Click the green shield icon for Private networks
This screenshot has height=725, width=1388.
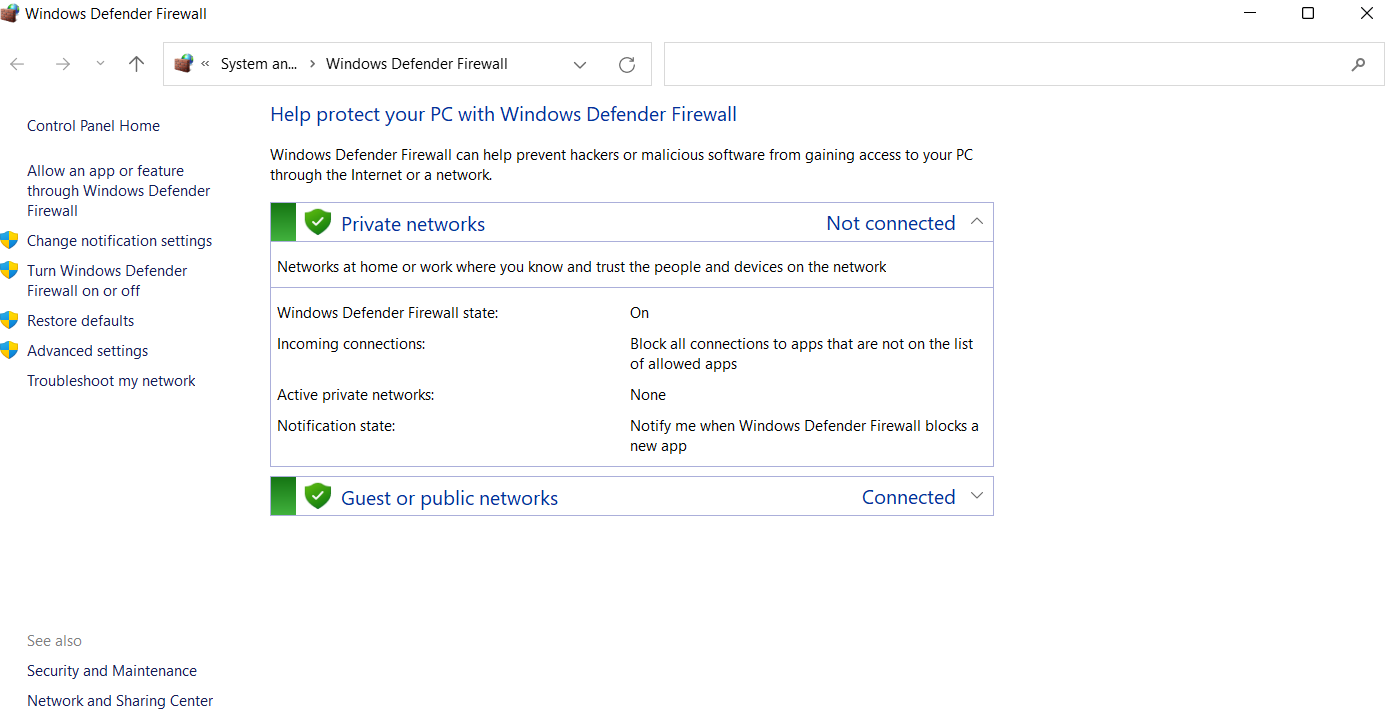point(318,222)
